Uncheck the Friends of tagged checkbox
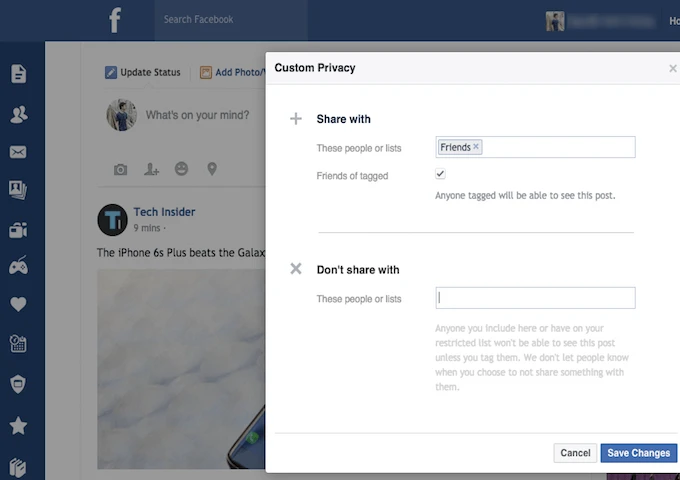The image size is (680, 480). tap(441, 175)
